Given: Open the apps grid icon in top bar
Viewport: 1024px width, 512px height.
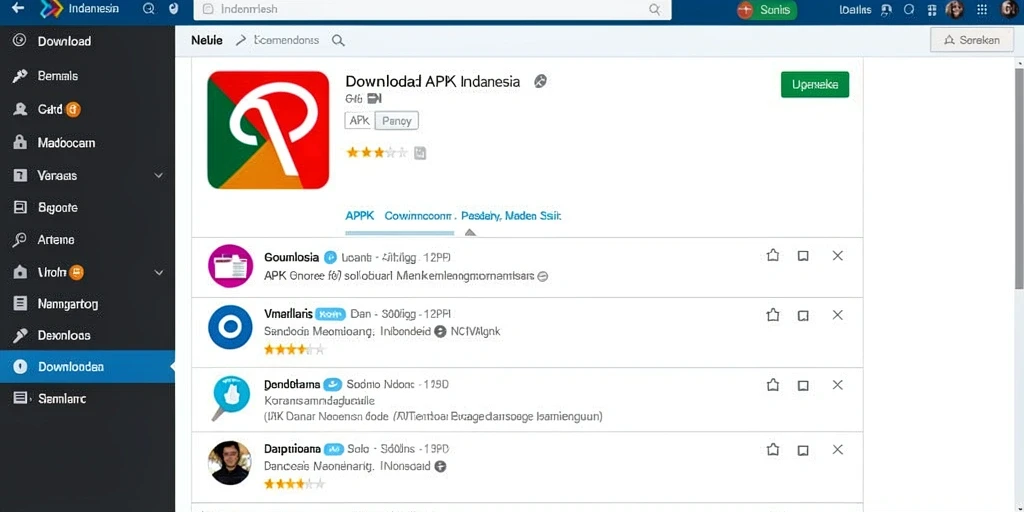Looking at the screenshot, I should tap(982, 9).
